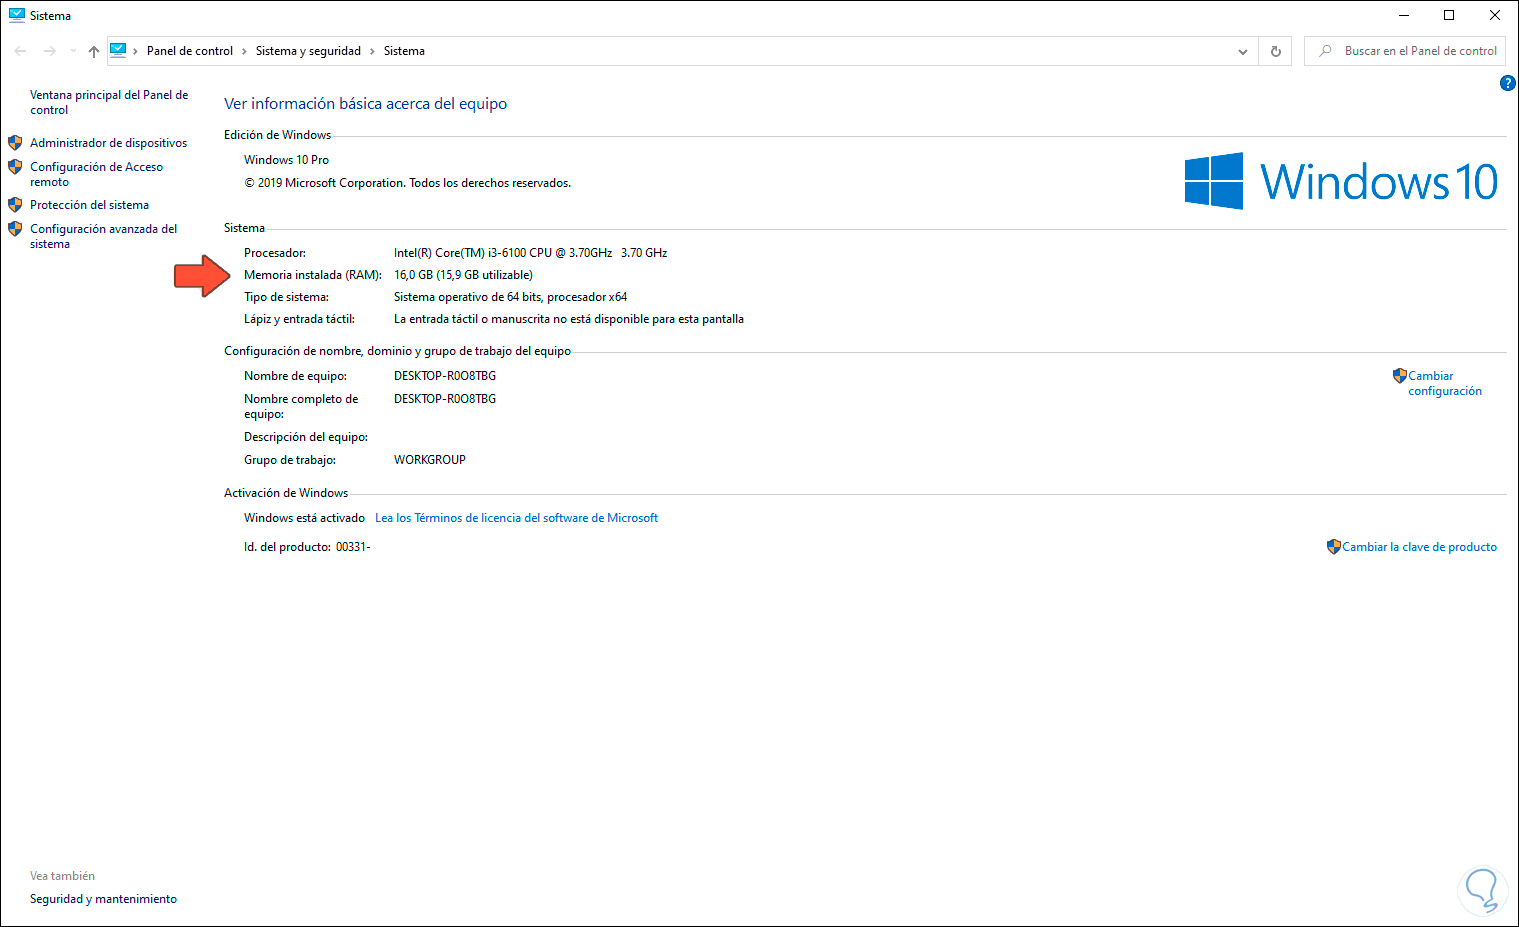Click the forward navigation arrow
The image size is (1519, 927).
tap(49, 51)
